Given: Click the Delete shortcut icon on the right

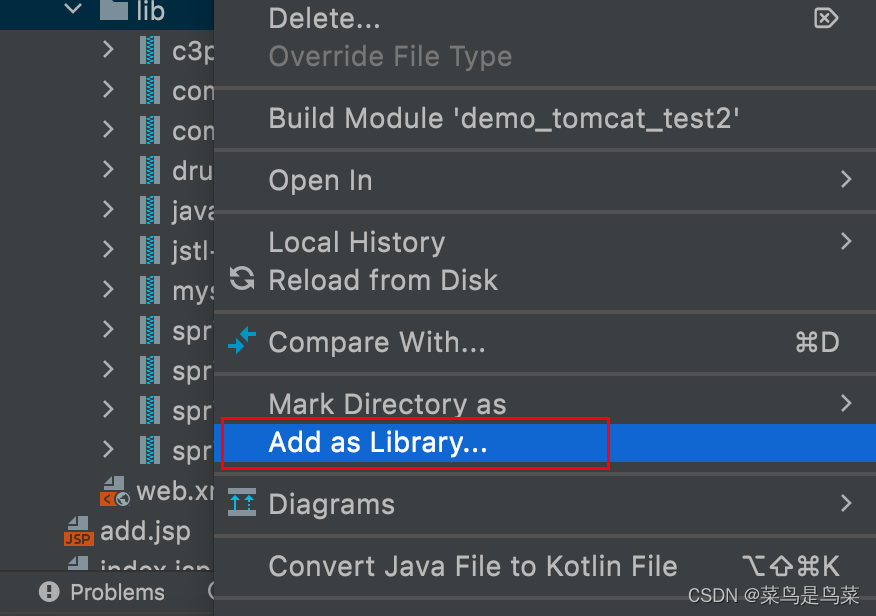Looking at the screenshot, I should click(826, 18).
